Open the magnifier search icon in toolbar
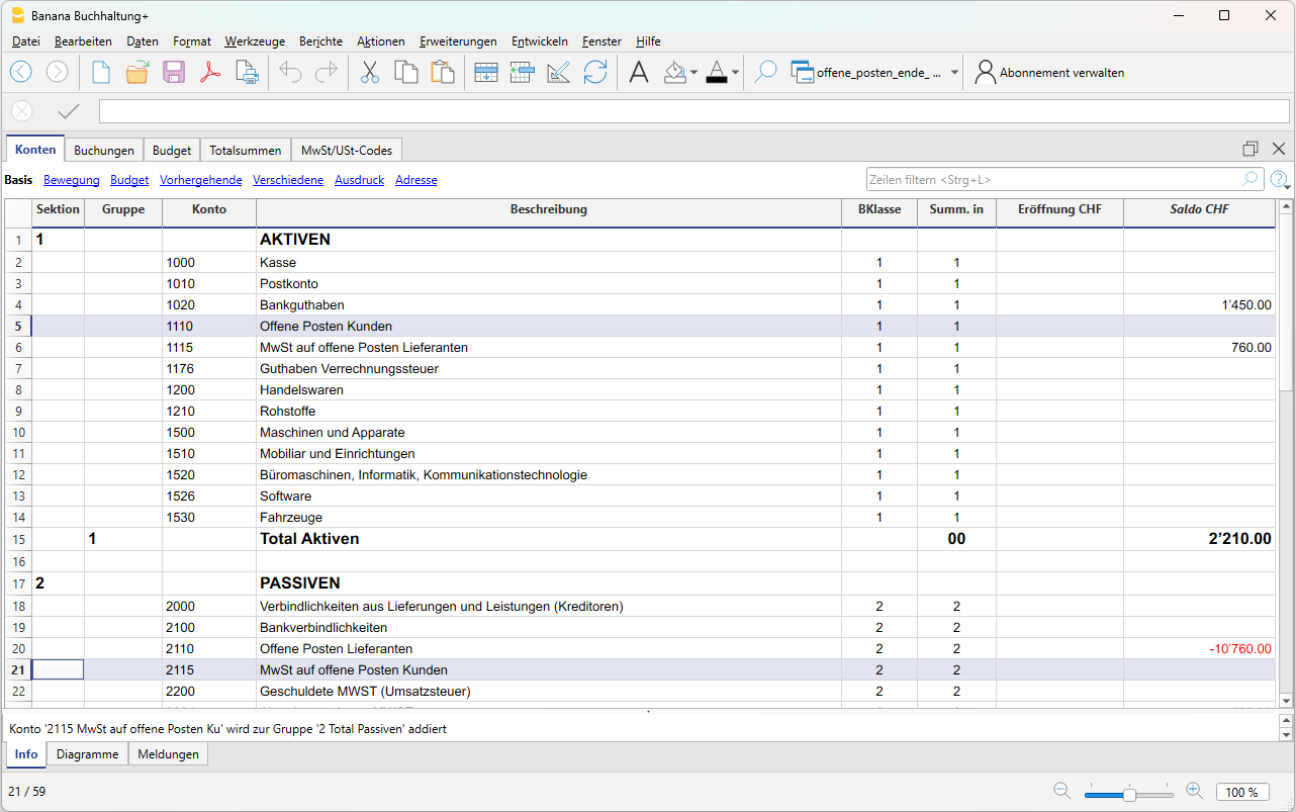The image size is (1296, 812). tap(765, 72)
